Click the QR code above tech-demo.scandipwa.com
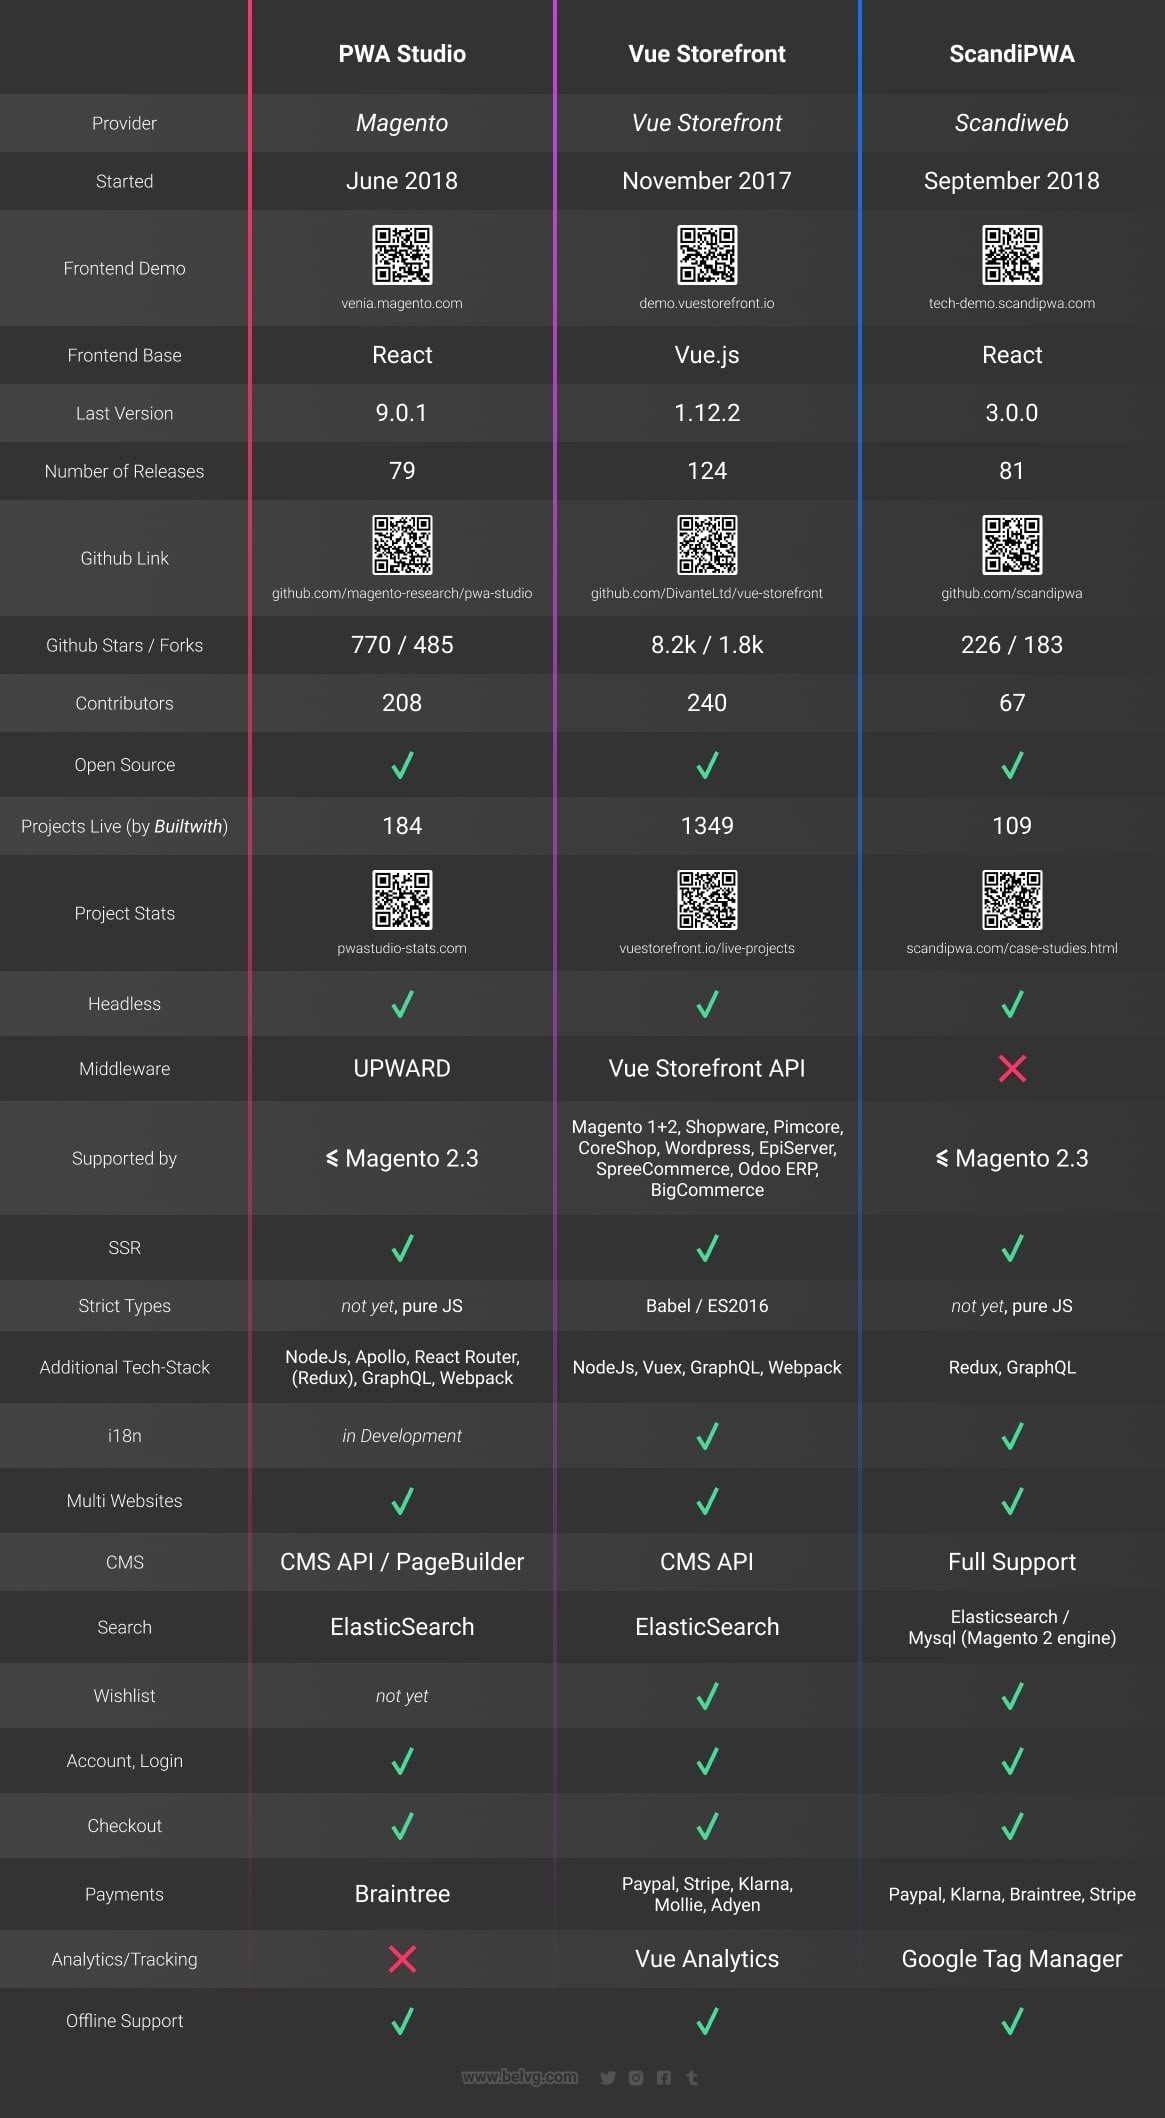The height and width of the screenshot is (2118, 1165). (x=1012, y=255)
